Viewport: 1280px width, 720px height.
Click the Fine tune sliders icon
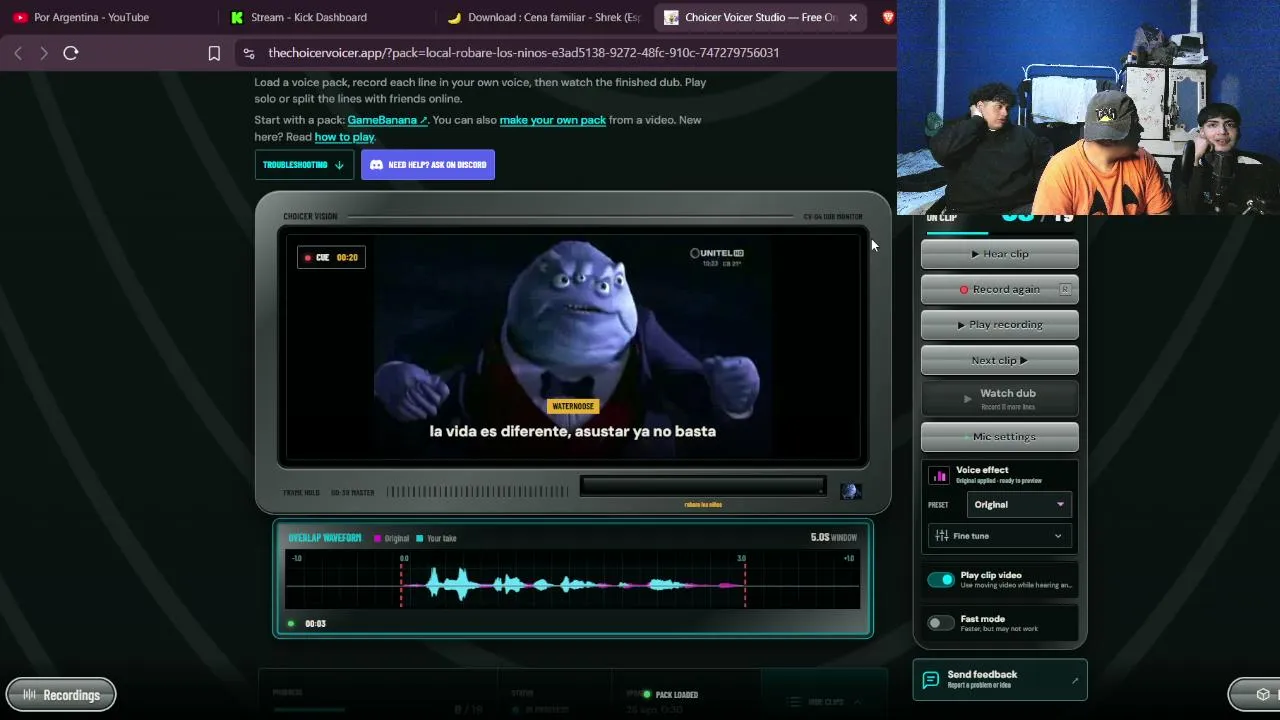click(x=942, y=536)
